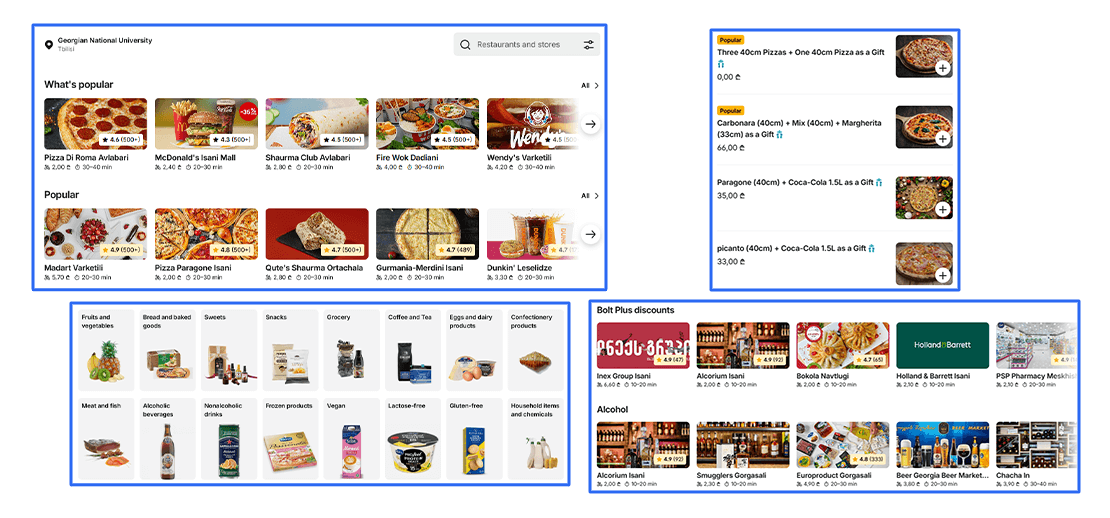
Task: Open the filter sliders icon in search bar
Action: coord(589,45)
